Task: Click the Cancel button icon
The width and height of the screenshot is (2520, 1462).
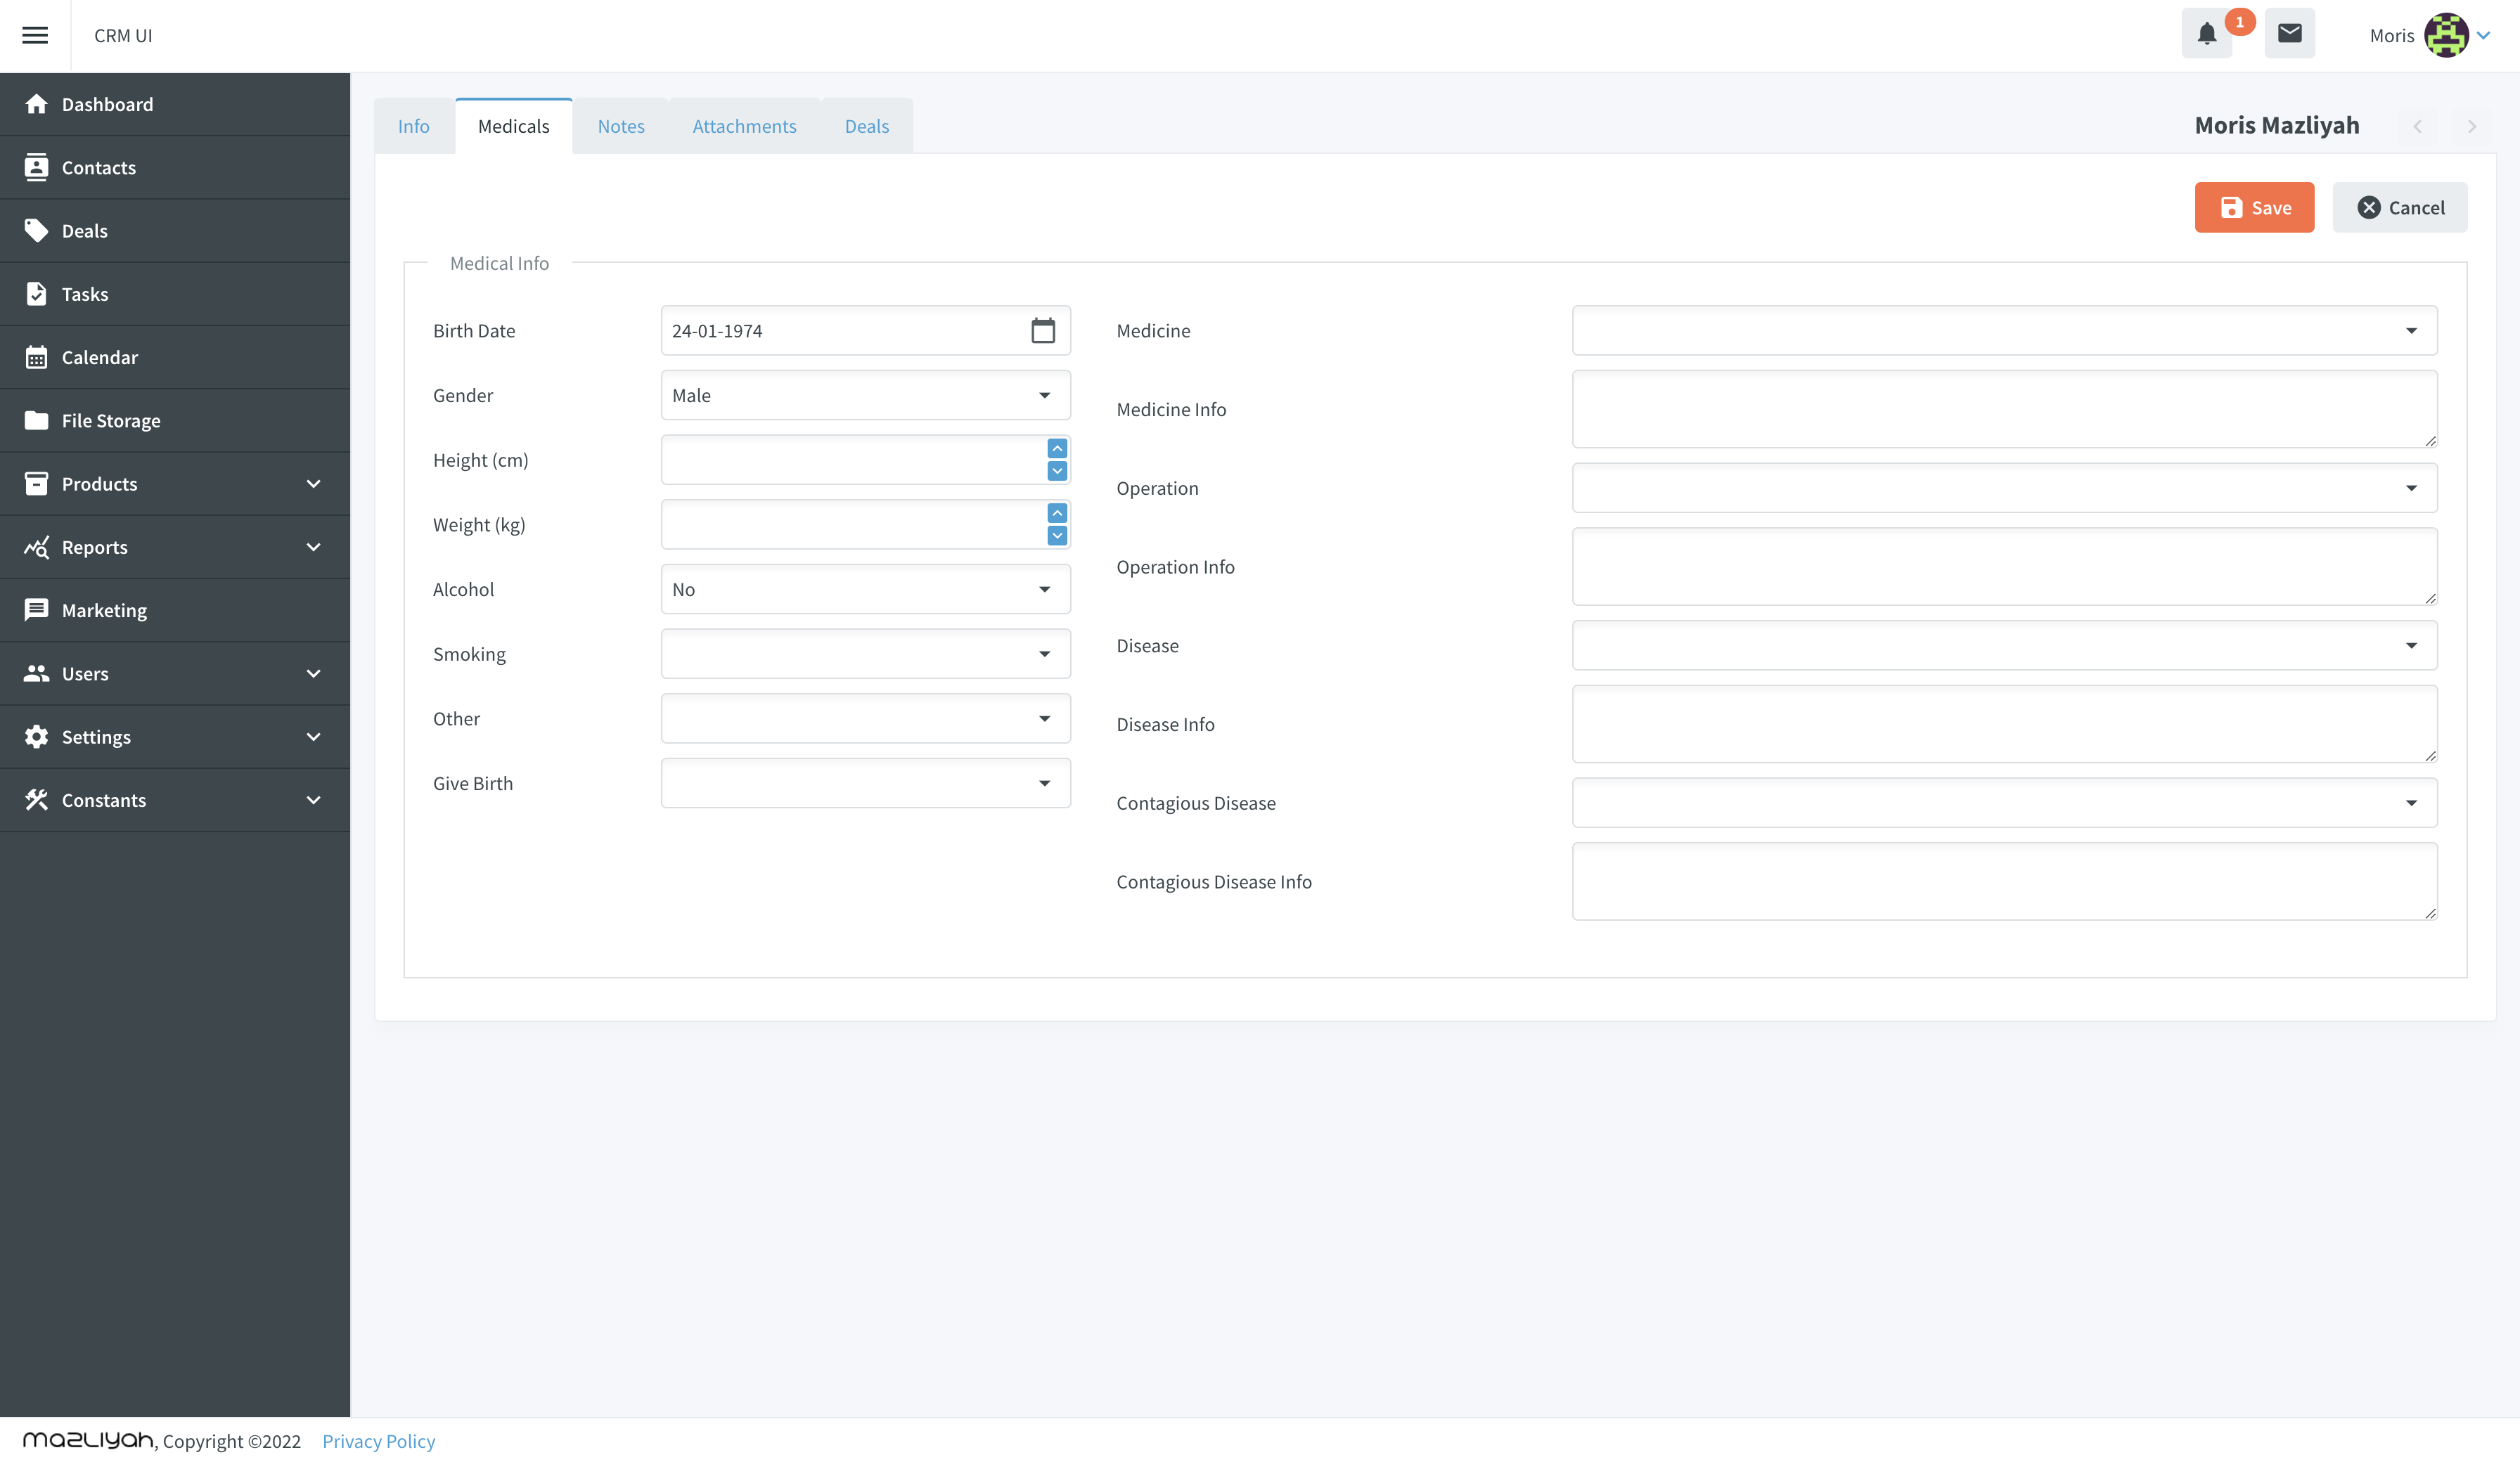Action: pyautogui.click(x=2369, y=207)
